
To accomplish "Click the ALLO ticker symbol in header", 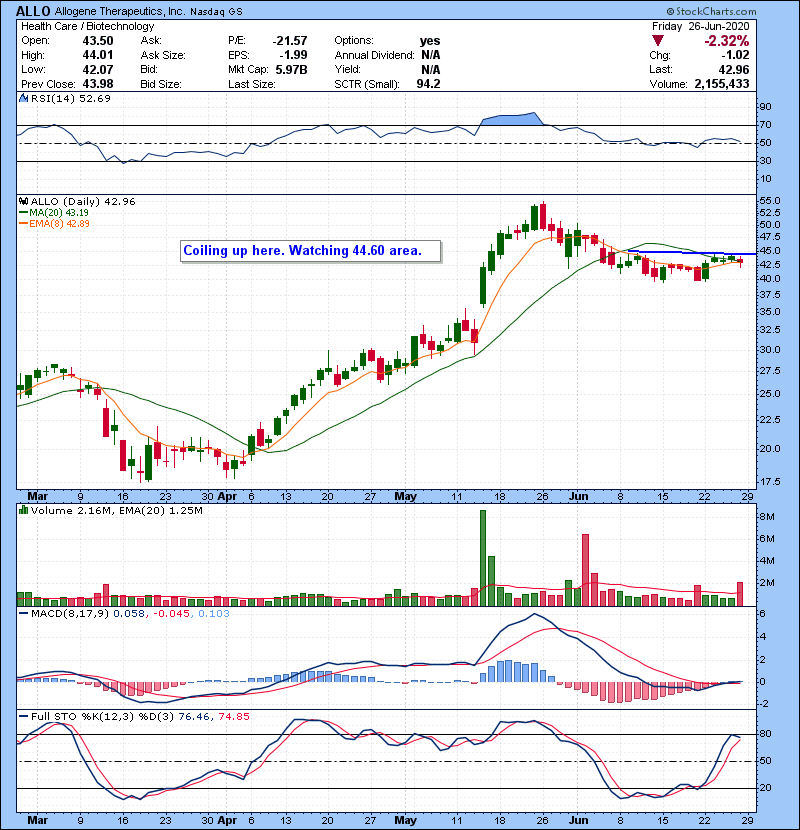I will coord(33,11).
